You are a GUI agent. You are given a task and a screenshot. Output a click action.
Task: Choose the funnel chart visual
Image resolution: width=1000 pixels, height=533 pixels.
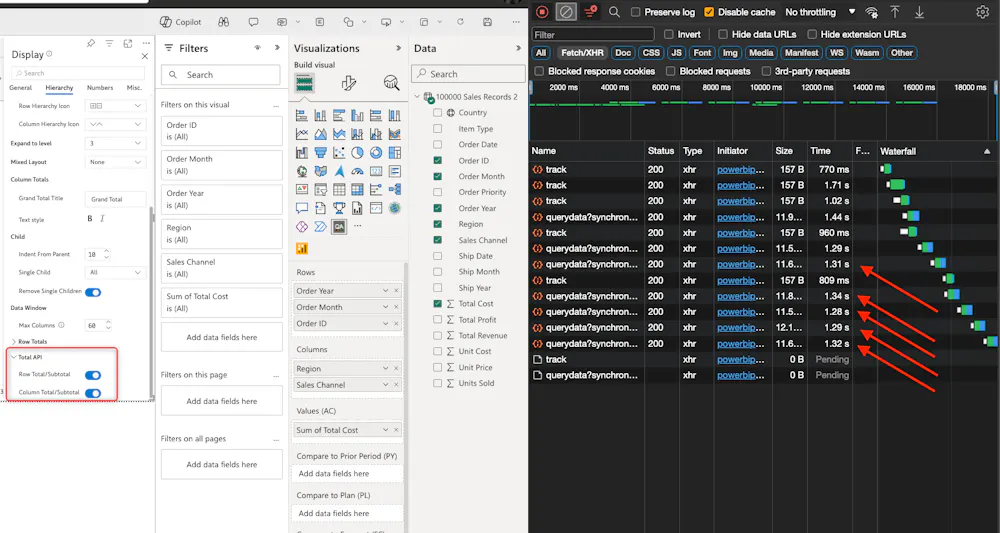point(320,152)
